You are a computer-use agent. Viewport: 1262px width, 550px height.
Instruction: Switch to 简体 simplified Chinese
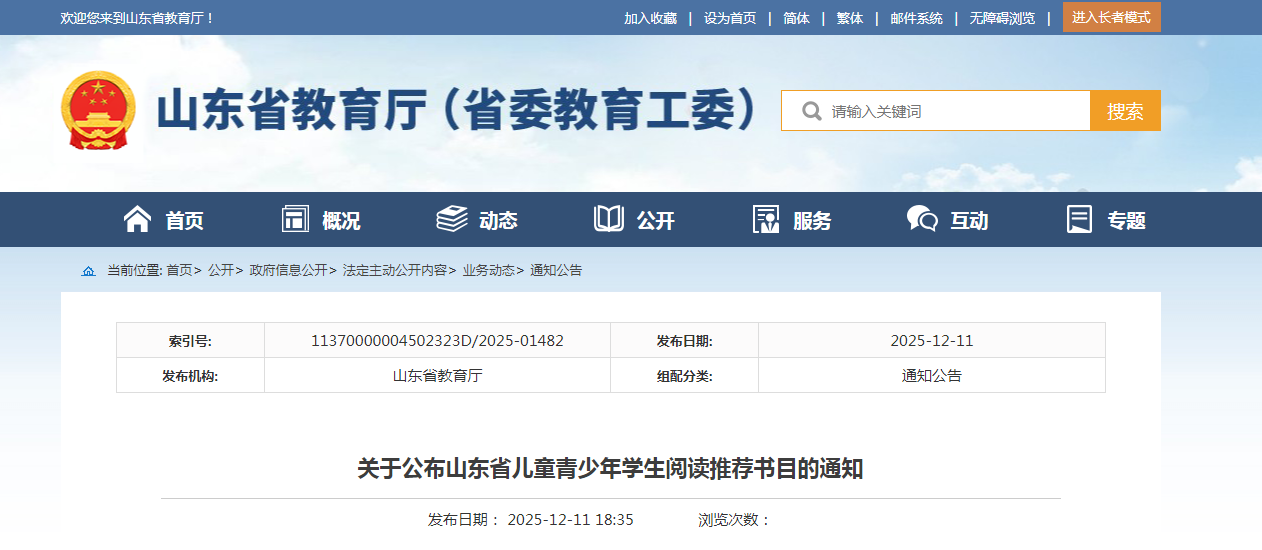click(x=796, y=18)
